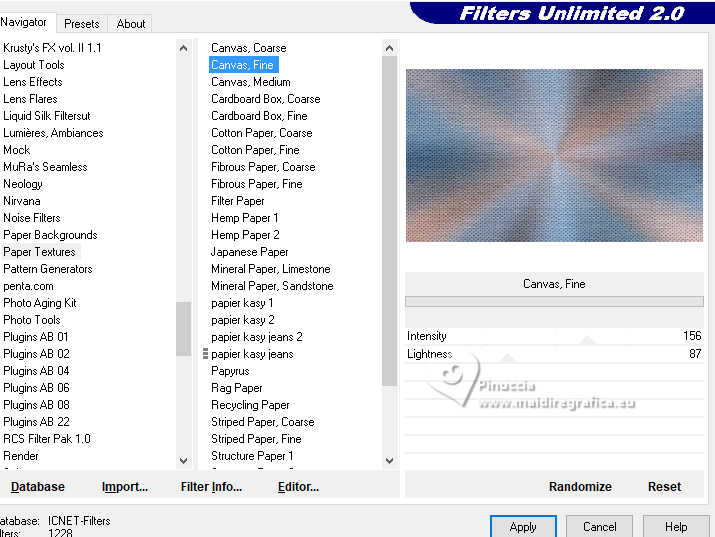Select the penta.com category
The width and height of the screenshot is (715, 537).
(x=28, y=286)
